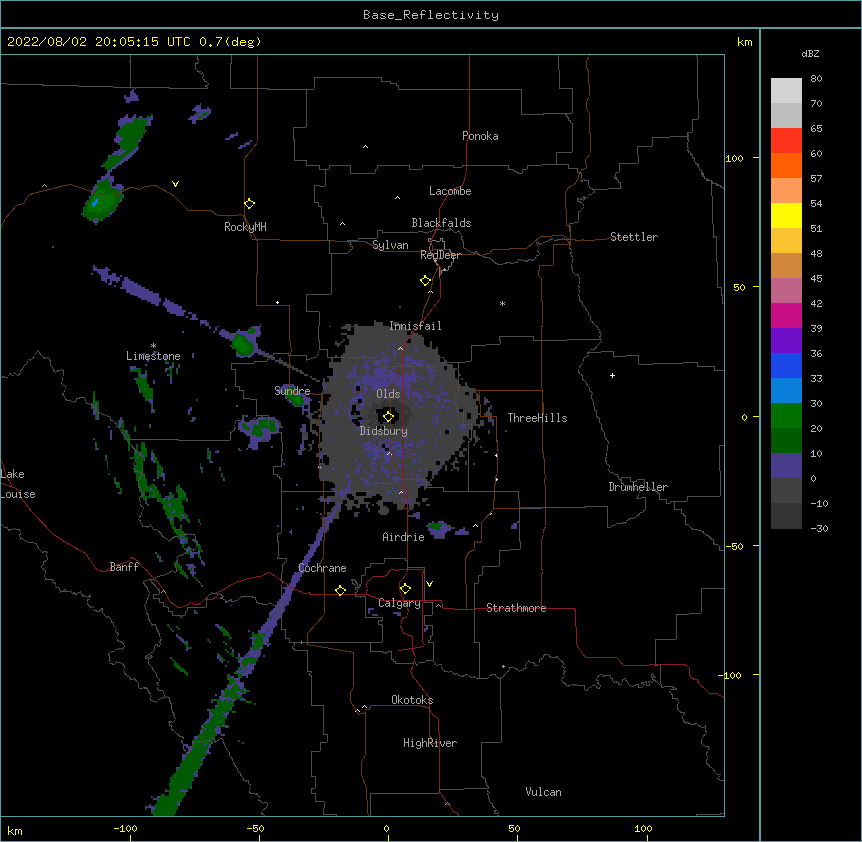862x842 pixels.
Task: Click the RockyMH label
Action: tap(245, 227)
